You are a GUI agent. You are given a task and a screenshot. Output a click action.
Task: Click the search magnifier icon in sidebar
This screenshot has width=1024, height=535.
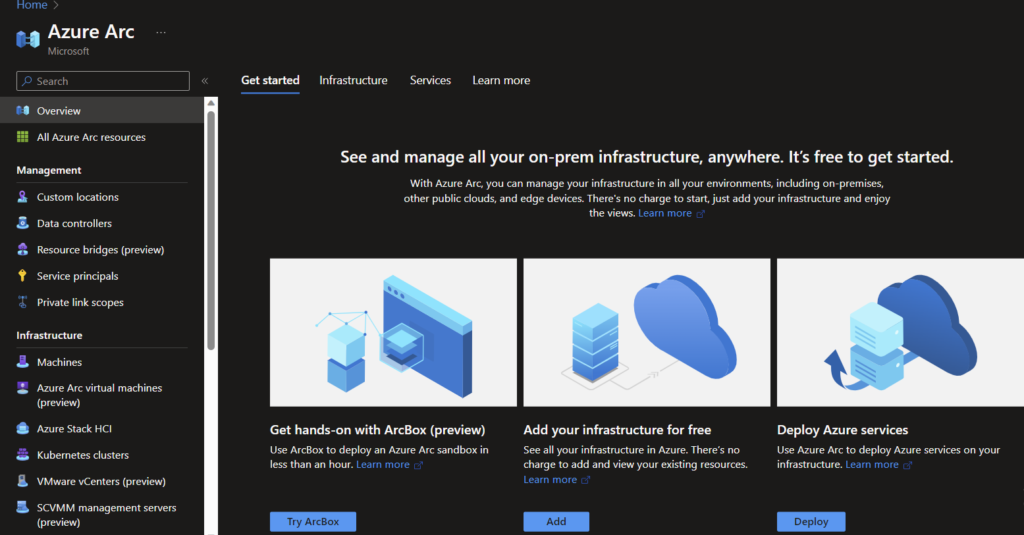point(27,81)
